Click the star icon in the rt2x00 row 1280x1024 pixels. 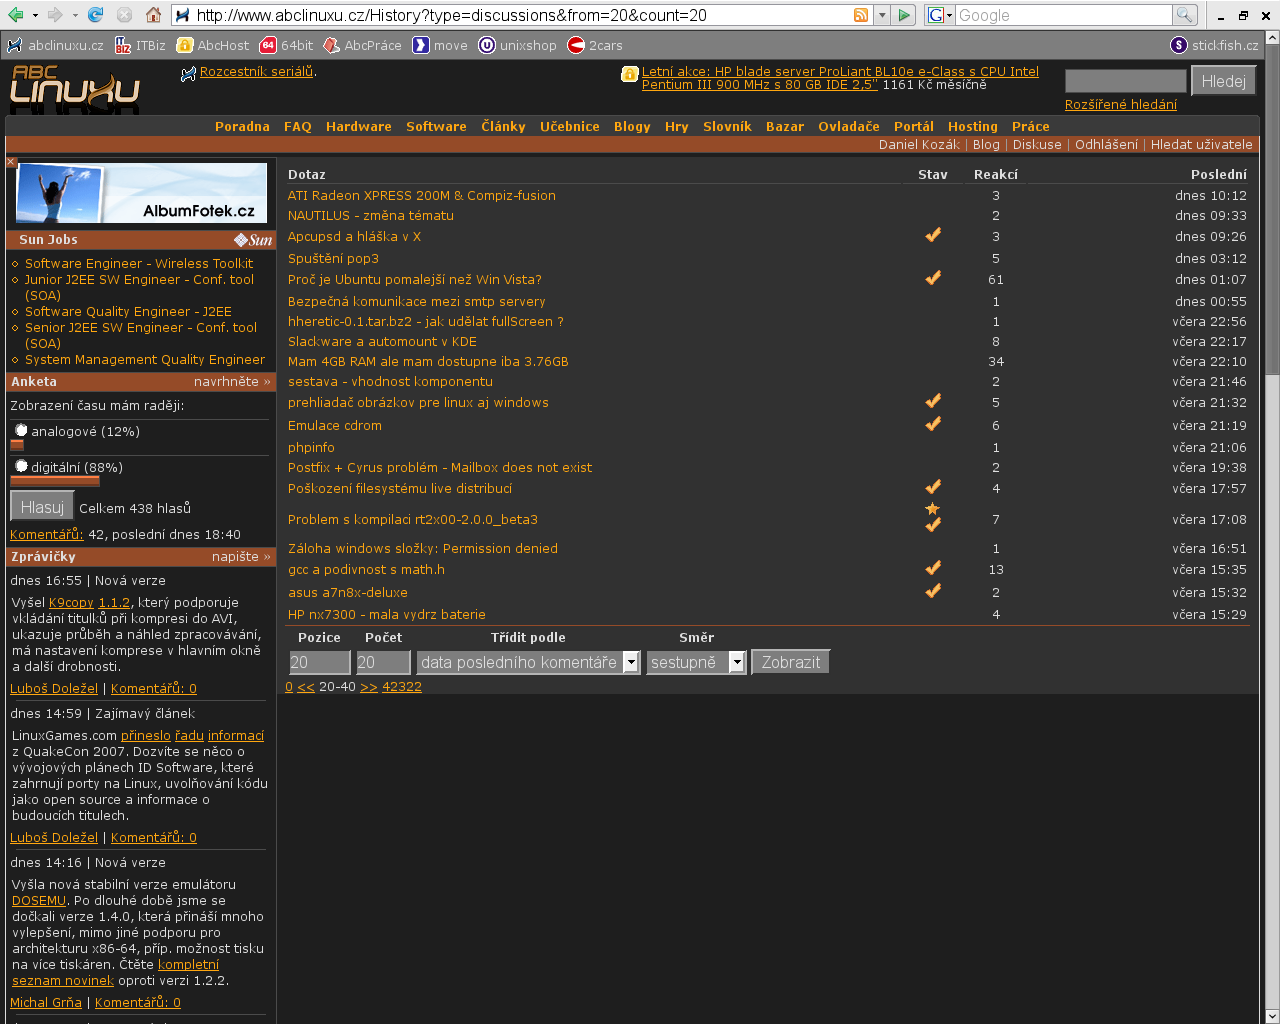933,509
